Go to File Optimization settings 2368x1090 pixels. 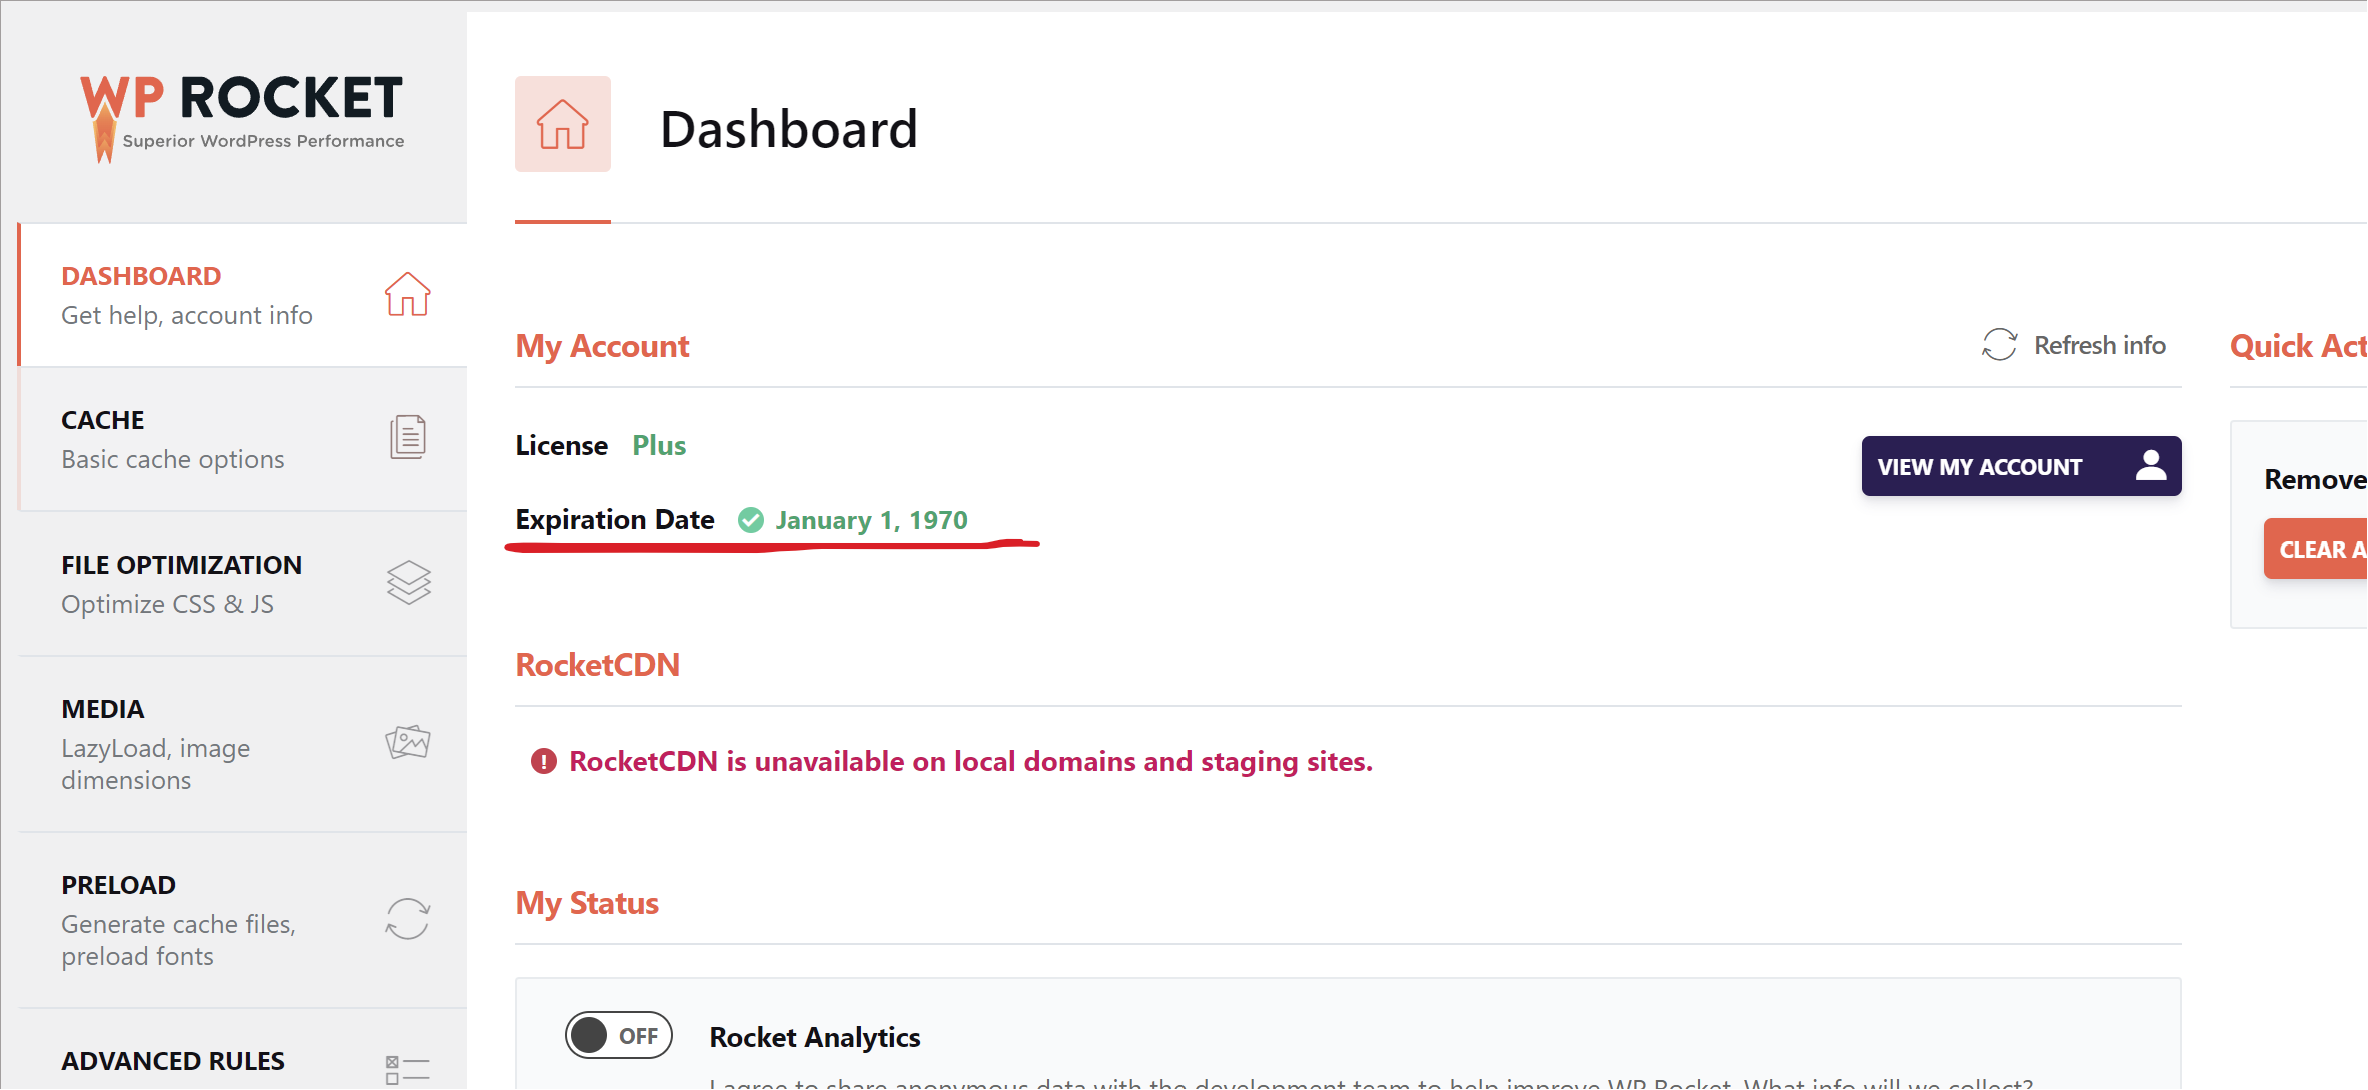point(243,584)
